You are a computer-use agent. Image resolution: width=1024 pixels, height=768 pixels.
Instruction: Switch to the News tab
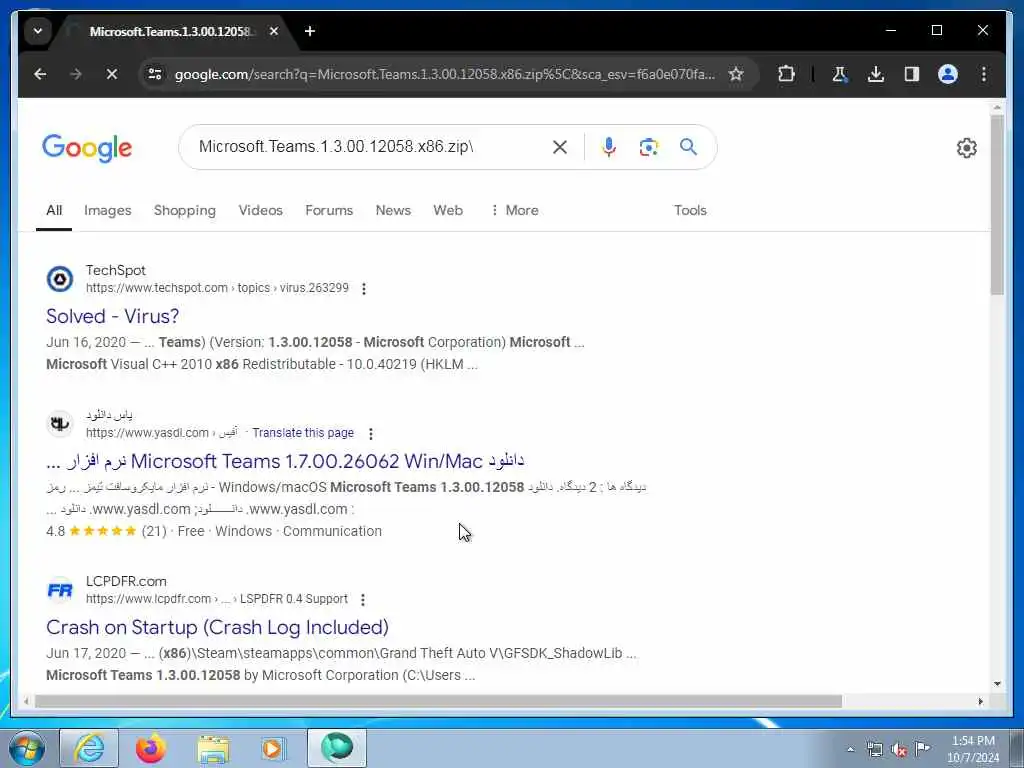(x=393, y=210)
